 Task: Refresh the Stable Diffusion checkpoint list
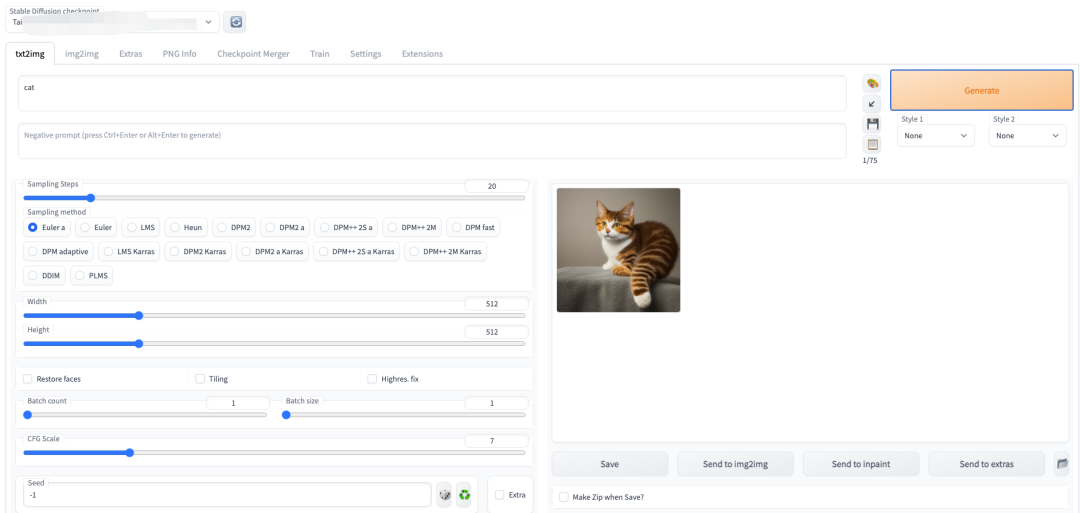(x=234, y=22)
